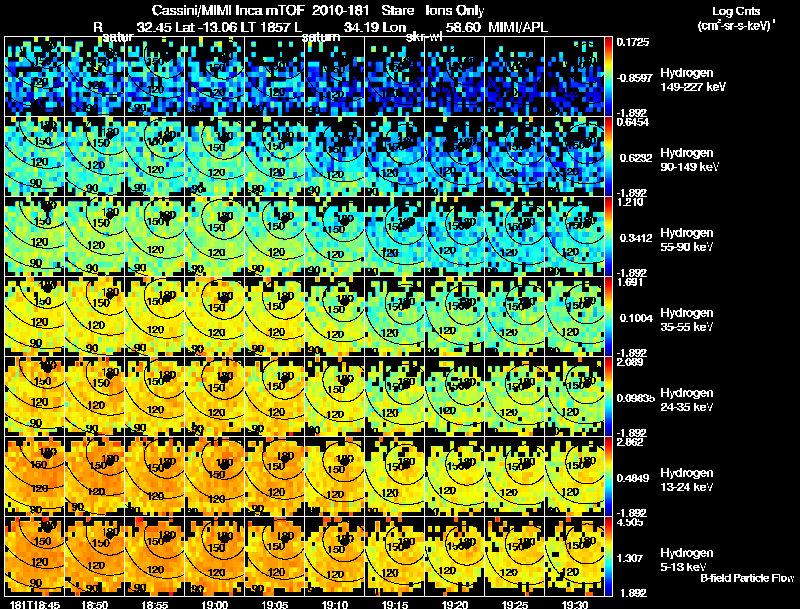800x609 pixels.
Task: Click the 'Stare' header text
Action: pos(397,10)
